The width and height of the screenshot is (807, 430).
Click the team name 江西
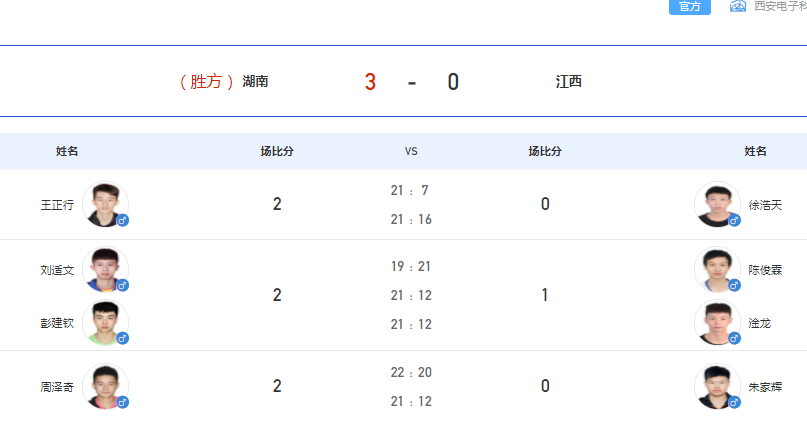[569, 81]
